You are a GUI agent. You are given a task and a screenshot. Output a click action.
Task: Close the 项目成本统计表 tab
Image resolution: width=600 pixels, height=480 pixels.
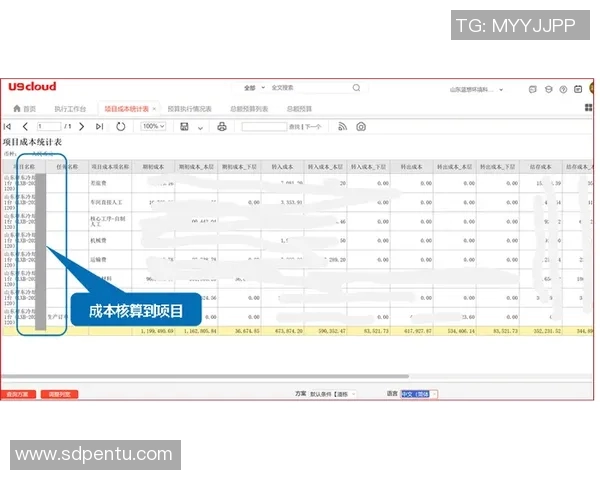click(x=154, y=109)
